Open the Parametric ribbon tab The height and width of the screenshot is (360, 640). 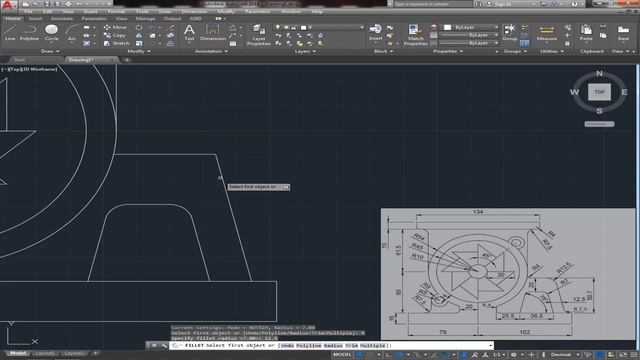click(94, 18)
